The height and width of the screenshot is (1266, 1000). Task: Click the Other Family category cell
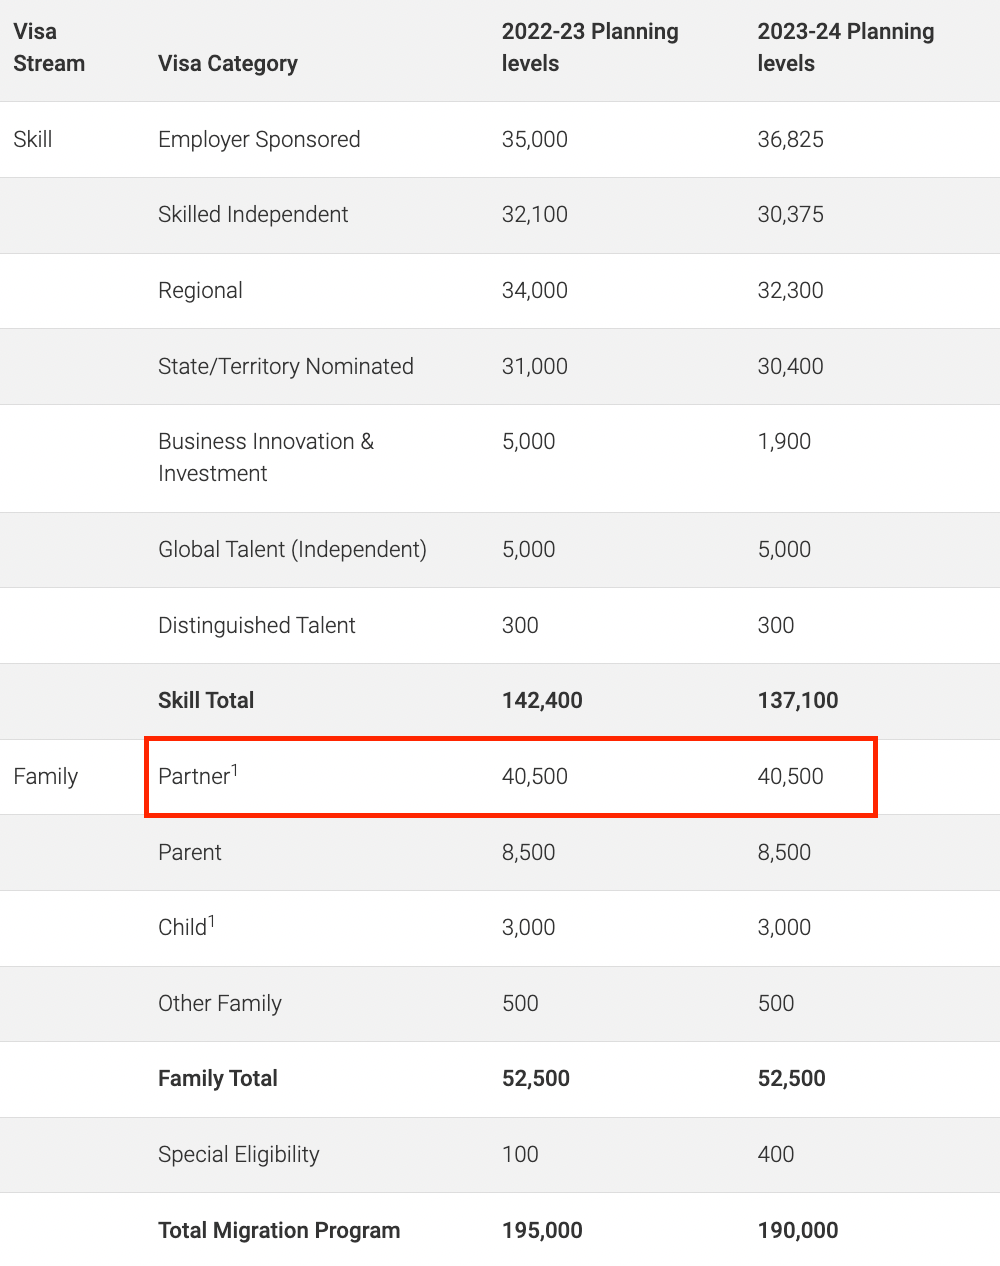click(x=220, y=1003)
